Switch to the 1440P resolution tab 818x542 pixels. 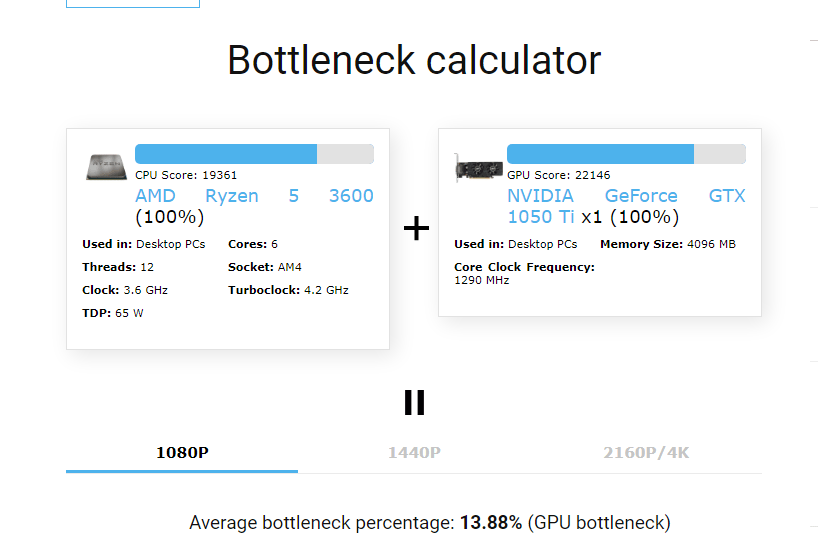click(414, 452)
